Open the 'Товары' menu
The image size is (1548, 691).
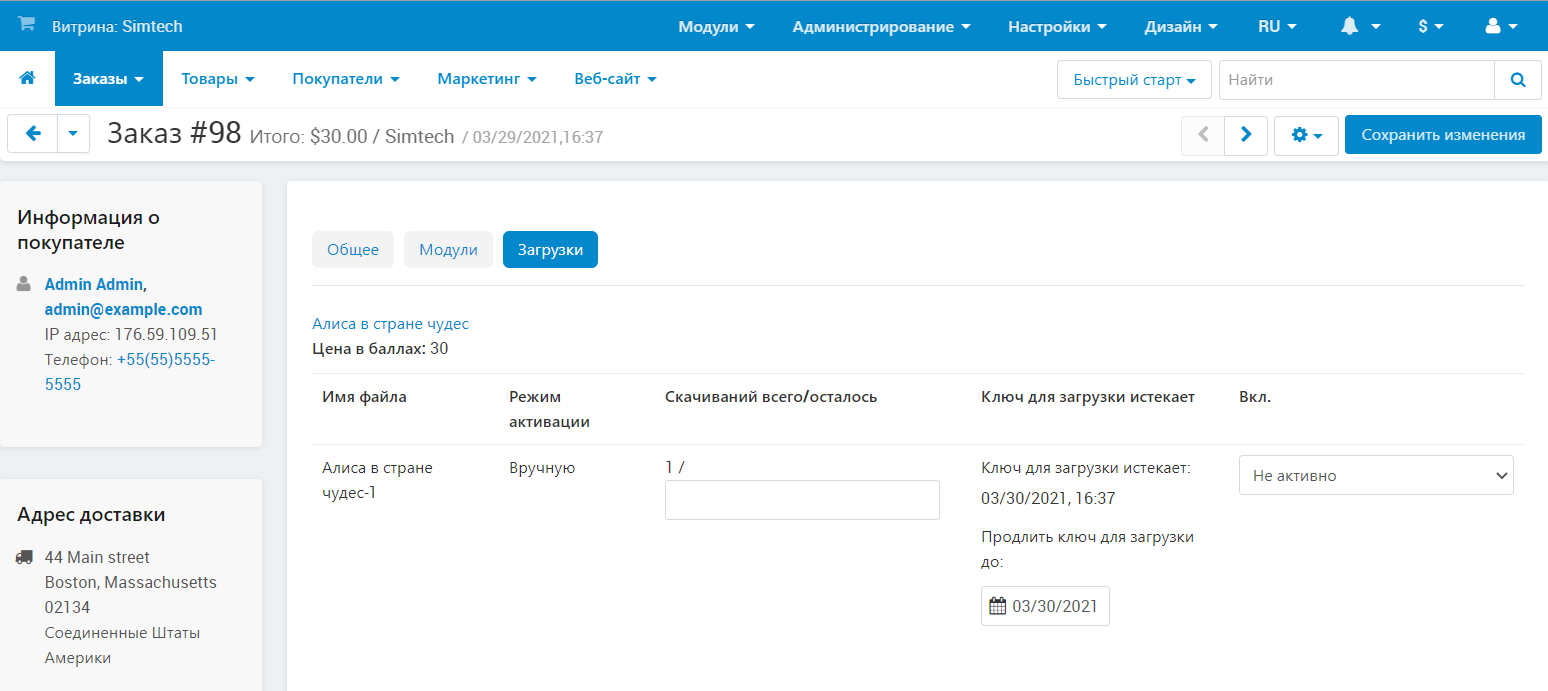(x=218, y=79)
